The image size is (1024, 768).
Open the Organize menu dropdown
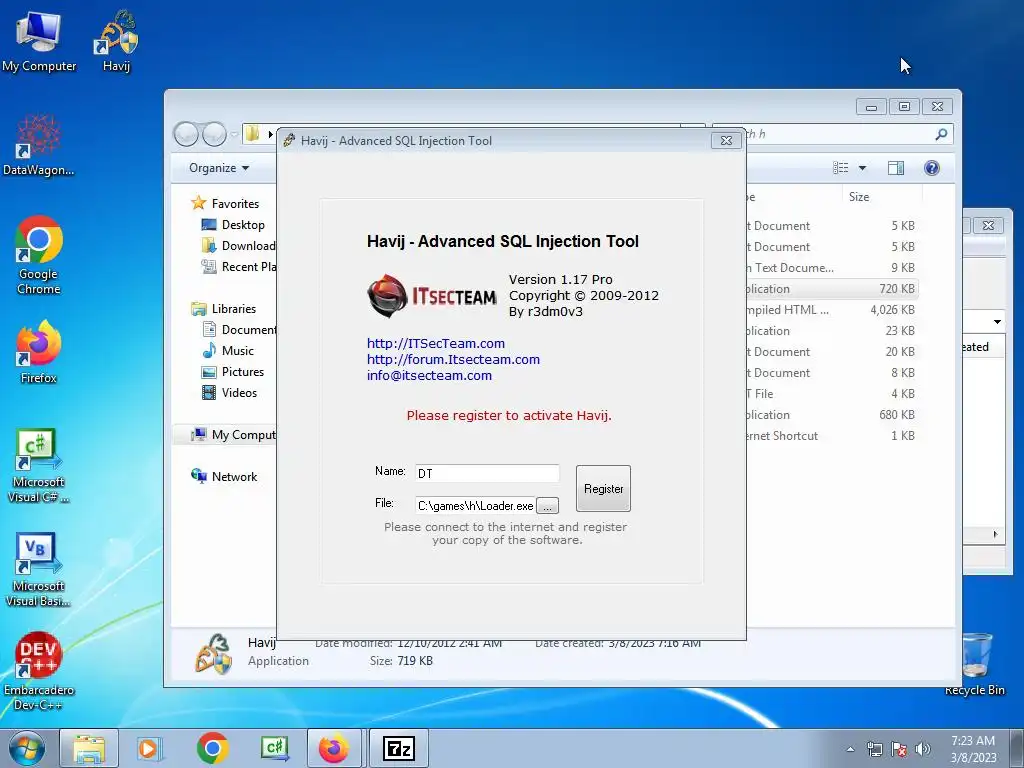point(219,168)
